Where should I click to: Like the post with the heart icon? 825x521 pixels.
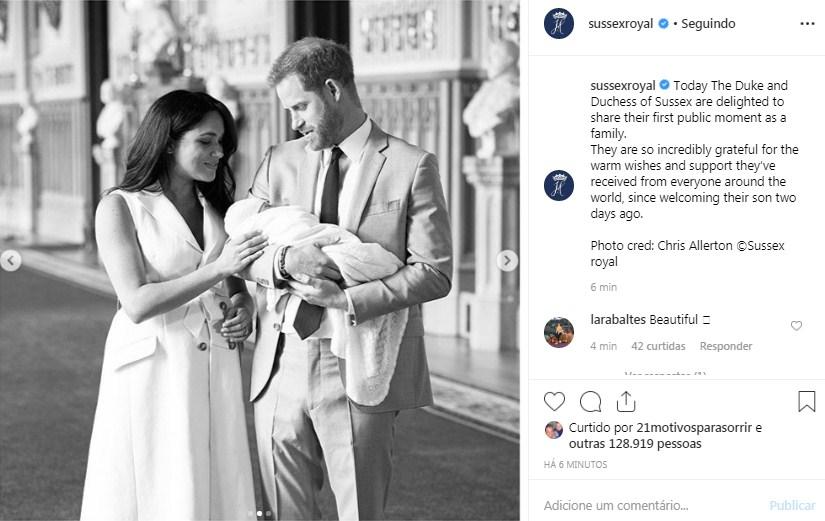coord(554,401)
